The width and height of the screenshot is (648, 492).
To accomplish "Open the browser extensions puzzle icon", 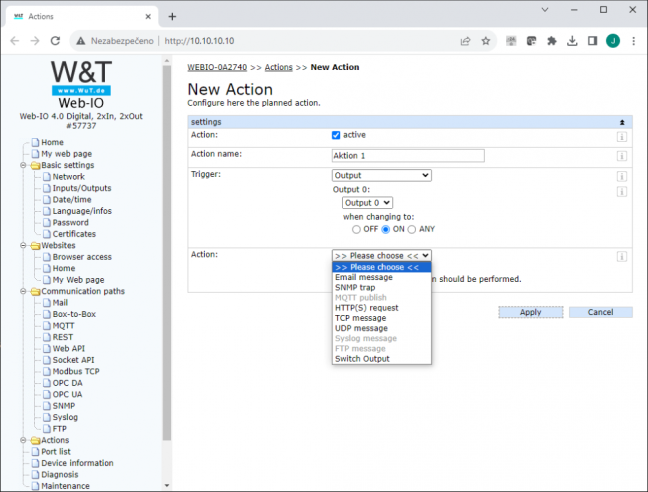I will pyautogui.click(x=552, y=41).
